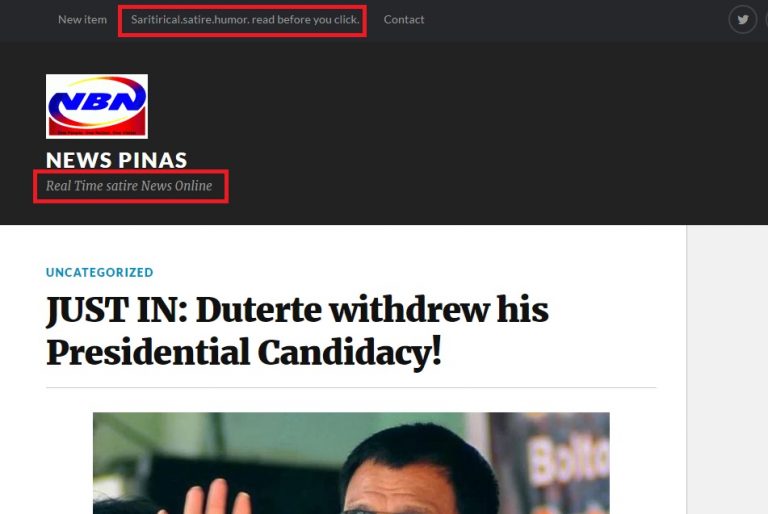
Task: Click the NEWS PINAS site title
Action: tap(117, 160)
